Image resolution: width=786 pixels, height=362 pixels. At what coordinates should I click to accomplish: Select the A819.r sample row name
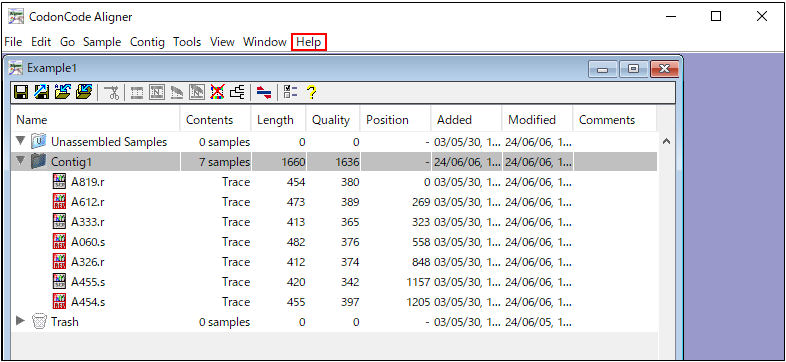tap(88, 182)
